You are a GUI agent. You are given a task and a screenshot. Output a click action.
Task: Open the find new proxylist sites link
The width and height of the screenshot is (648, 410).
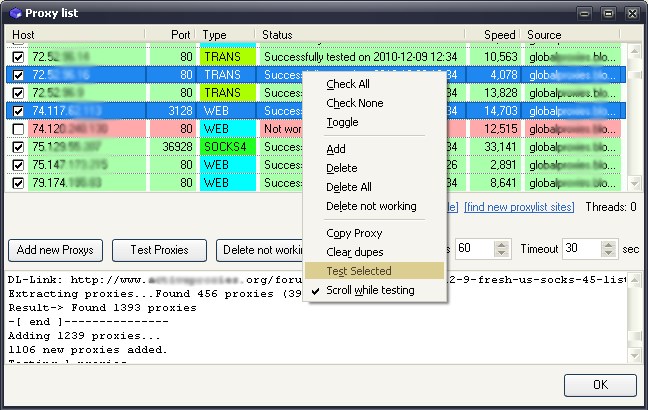pos(519,207)
